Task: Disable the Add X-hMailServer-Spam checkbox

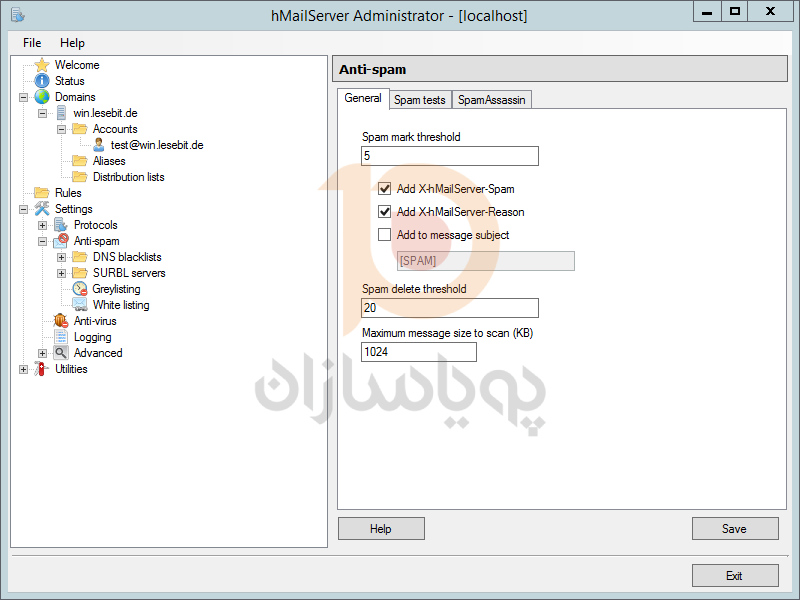Action: (x=385, y=188)
